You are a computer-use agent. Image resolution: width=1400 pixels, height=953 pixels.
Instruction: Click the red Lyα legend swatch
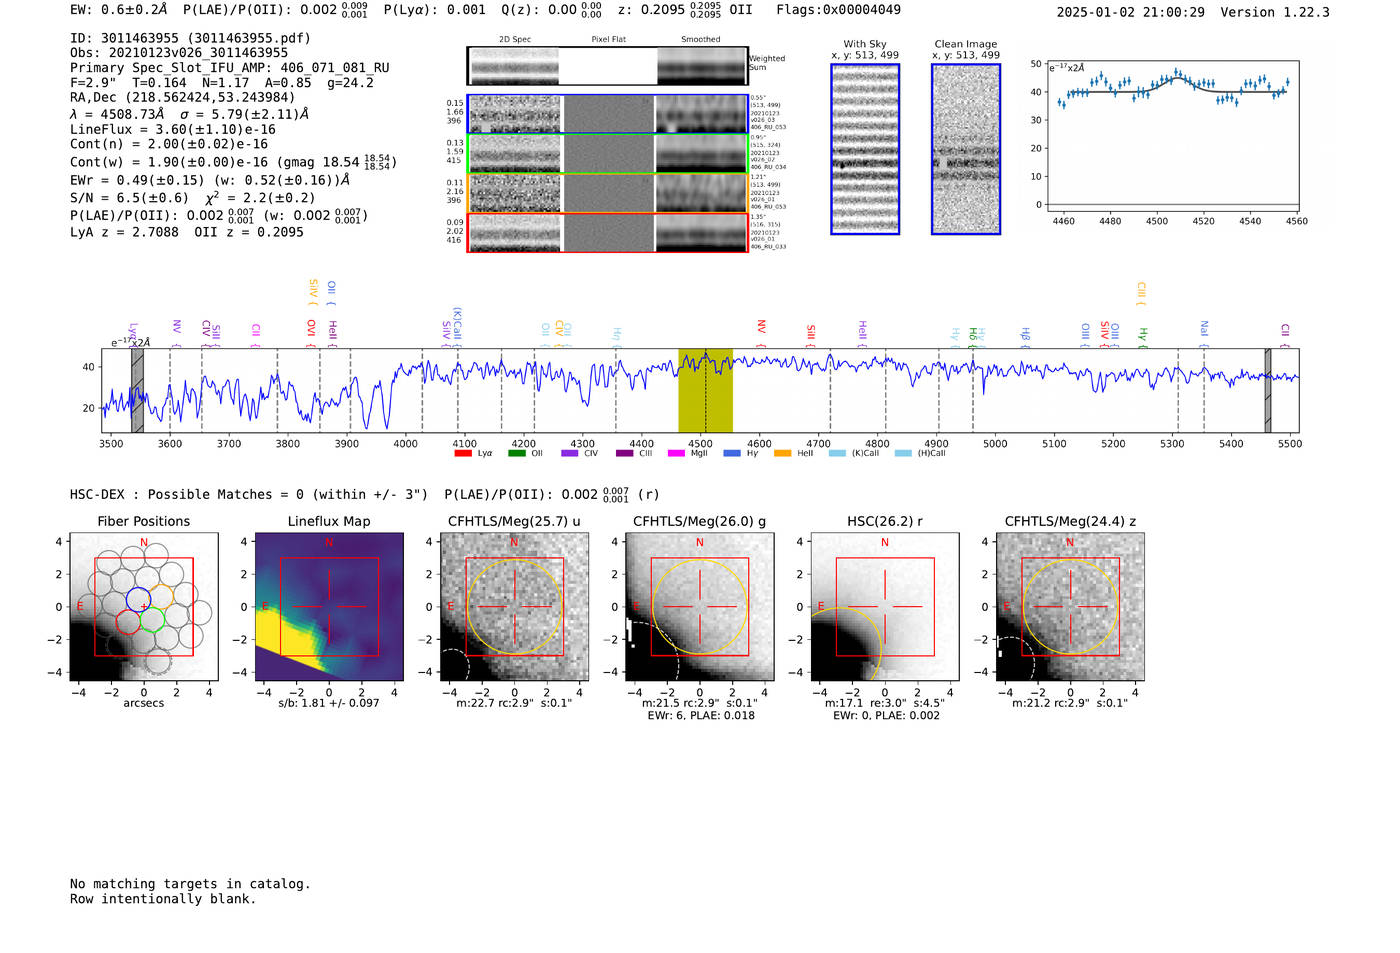pyautogui.click(x=463, y=453)
